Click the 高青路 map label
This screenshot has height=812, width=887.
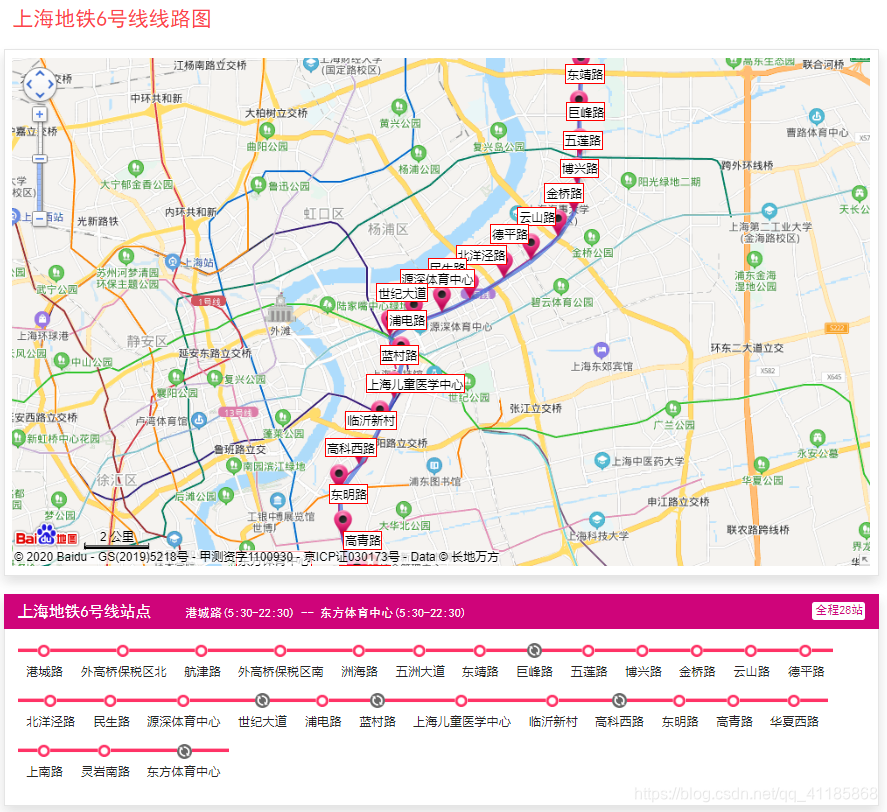point(363,540)
